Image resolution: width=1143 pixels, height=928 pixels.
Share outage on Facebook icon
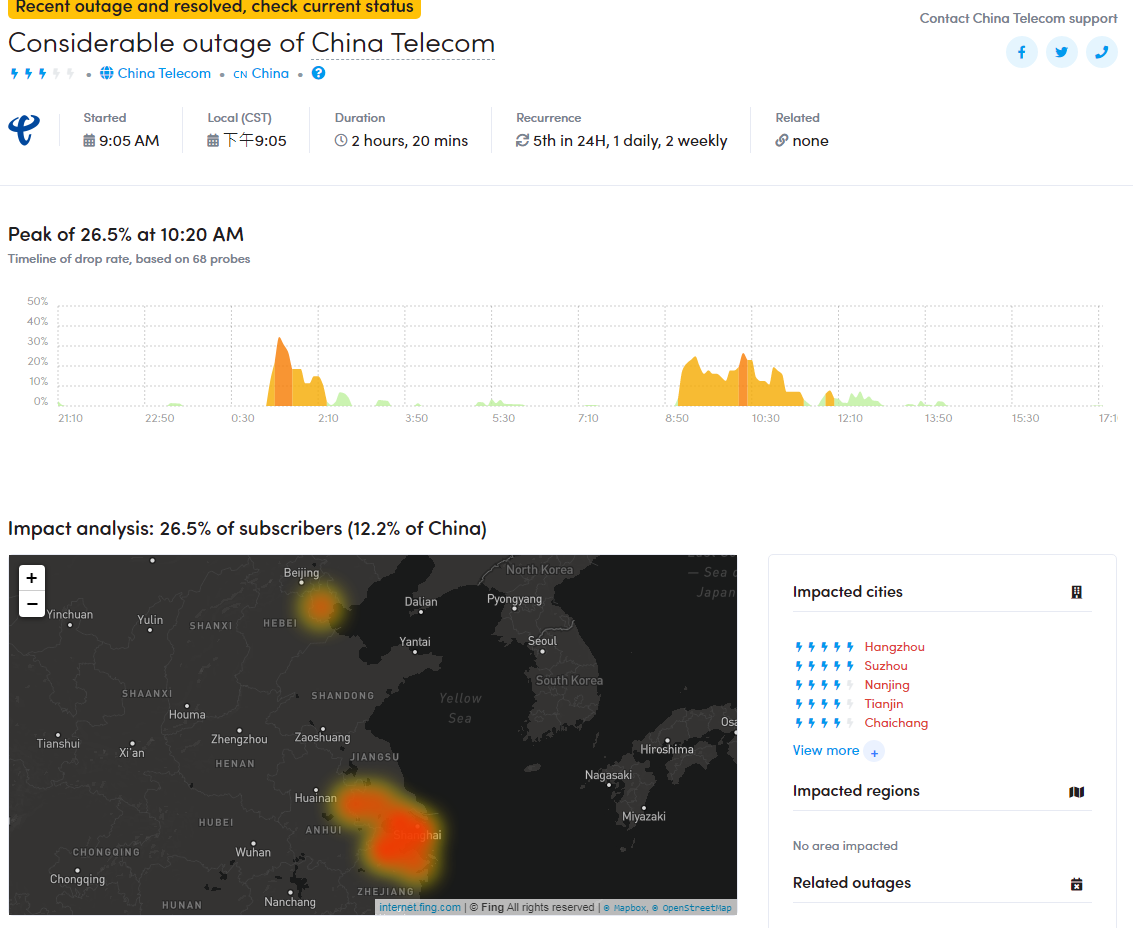1021,52
